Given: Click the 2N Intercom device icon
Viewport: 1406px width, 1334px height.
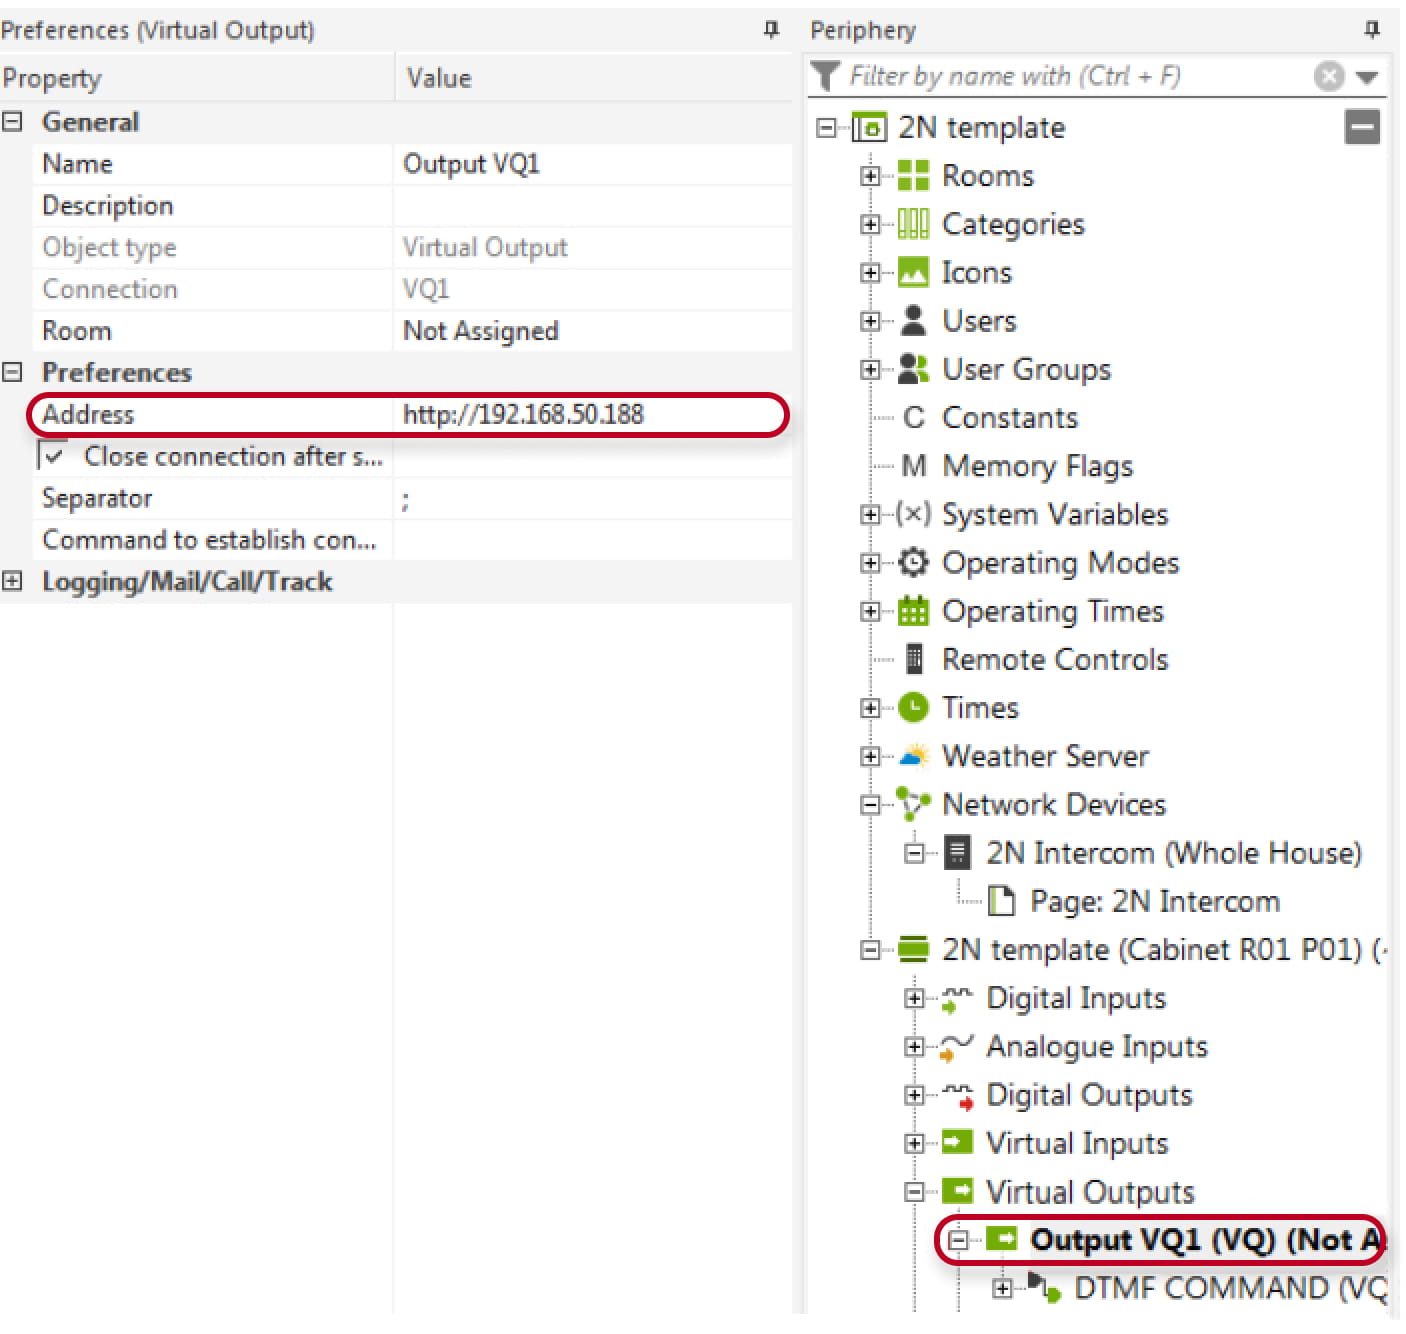Looking at the screenshot, I should 957,852.
